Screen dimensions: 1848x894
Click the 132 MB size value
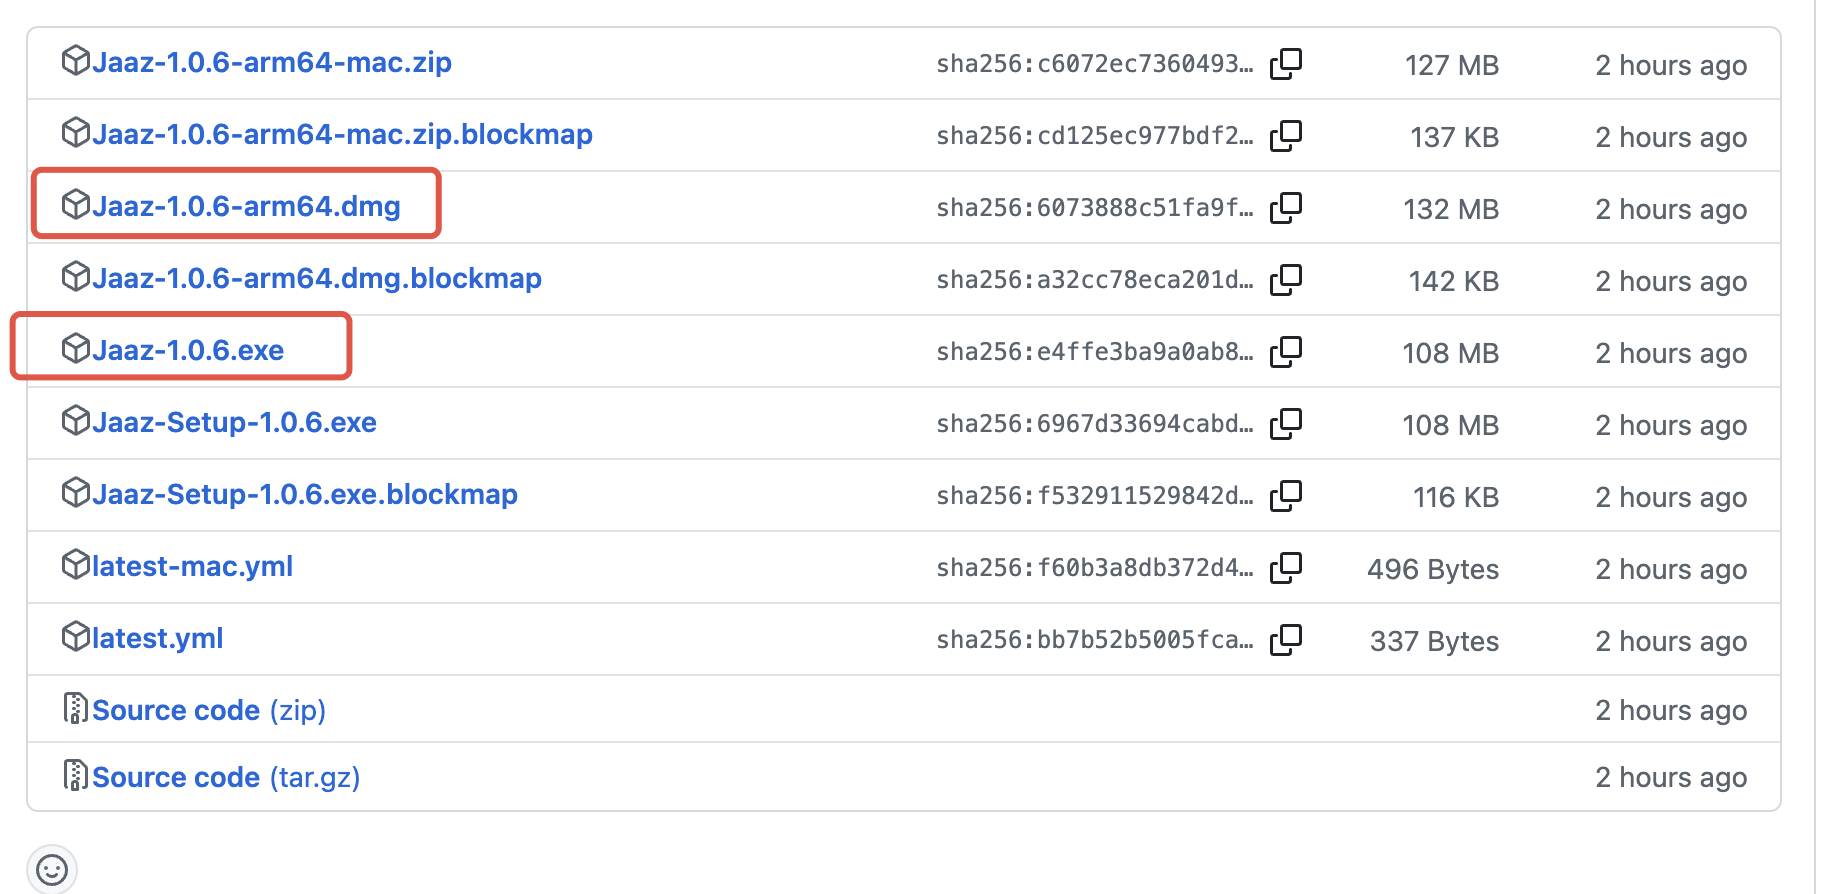coord(1450,209)
